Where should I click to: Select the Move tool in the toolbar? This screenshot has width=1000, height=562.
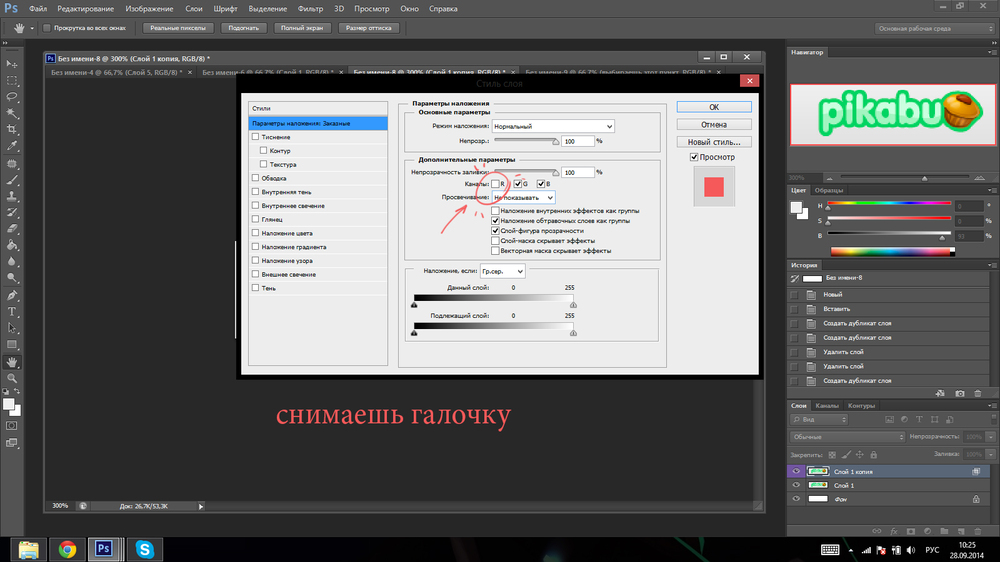[13, 62]
